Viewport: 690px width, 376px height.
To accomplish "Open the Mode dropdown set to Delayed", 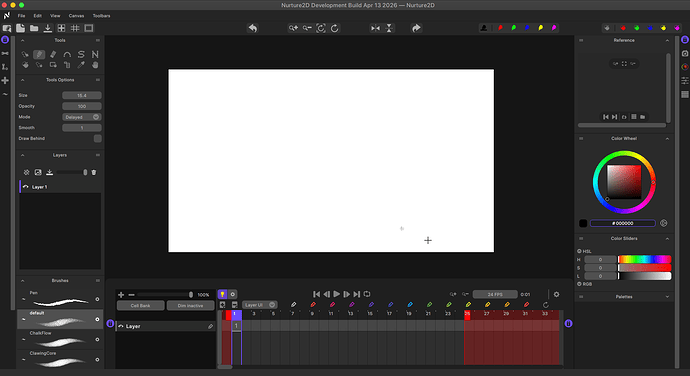I will click(x=82, y=117).
